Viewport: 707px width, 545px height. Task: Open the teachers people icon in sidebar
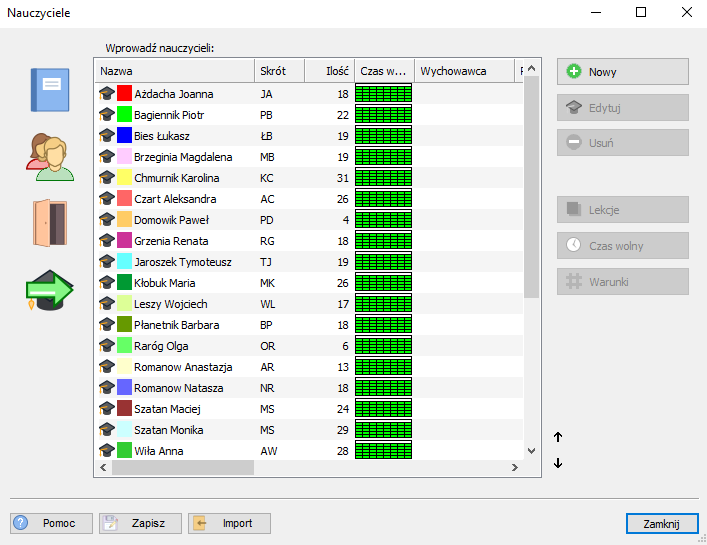click(50, 157)
